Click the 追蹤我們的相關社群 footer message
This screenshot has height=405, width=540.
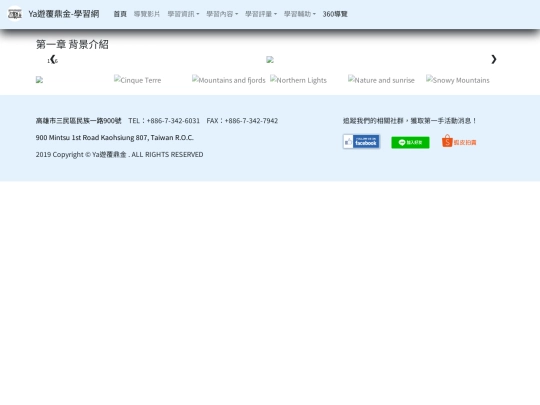tap(410, 121)
